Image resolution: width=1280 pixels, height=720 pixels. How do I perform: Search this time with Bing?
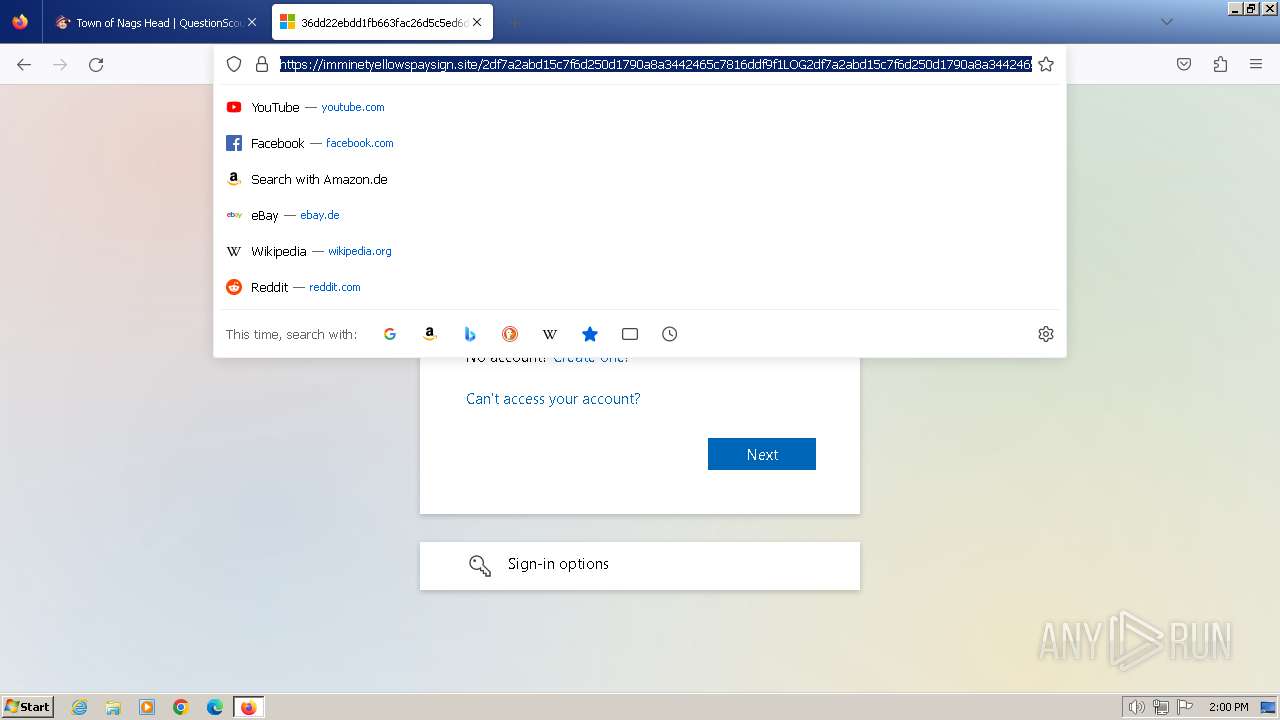click(x=470, y=334)
